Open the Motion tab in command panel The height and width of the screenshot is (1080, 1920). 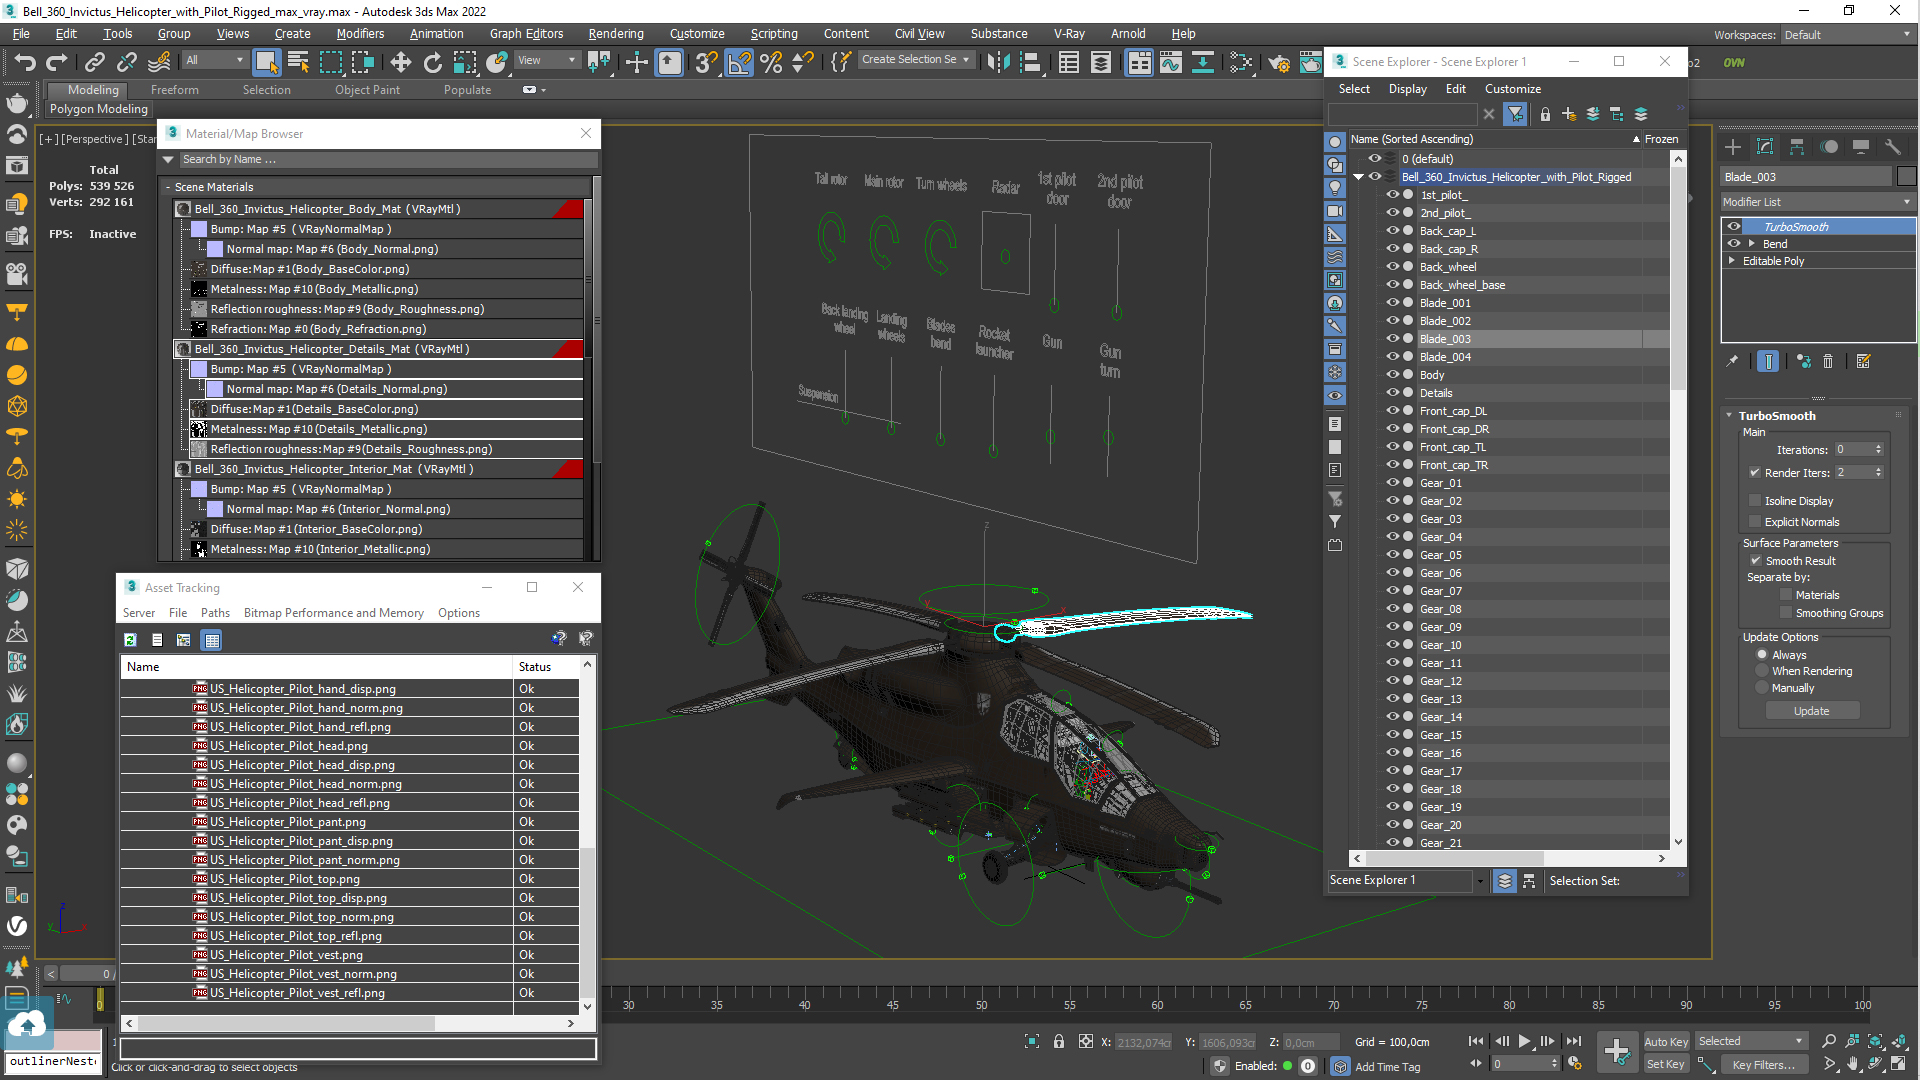pyautogui.click(x=1829, y=147)
